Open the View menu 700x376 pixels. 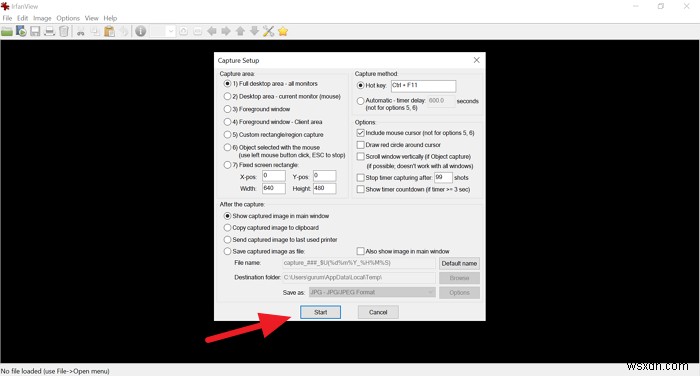click(x=92, y=18)
